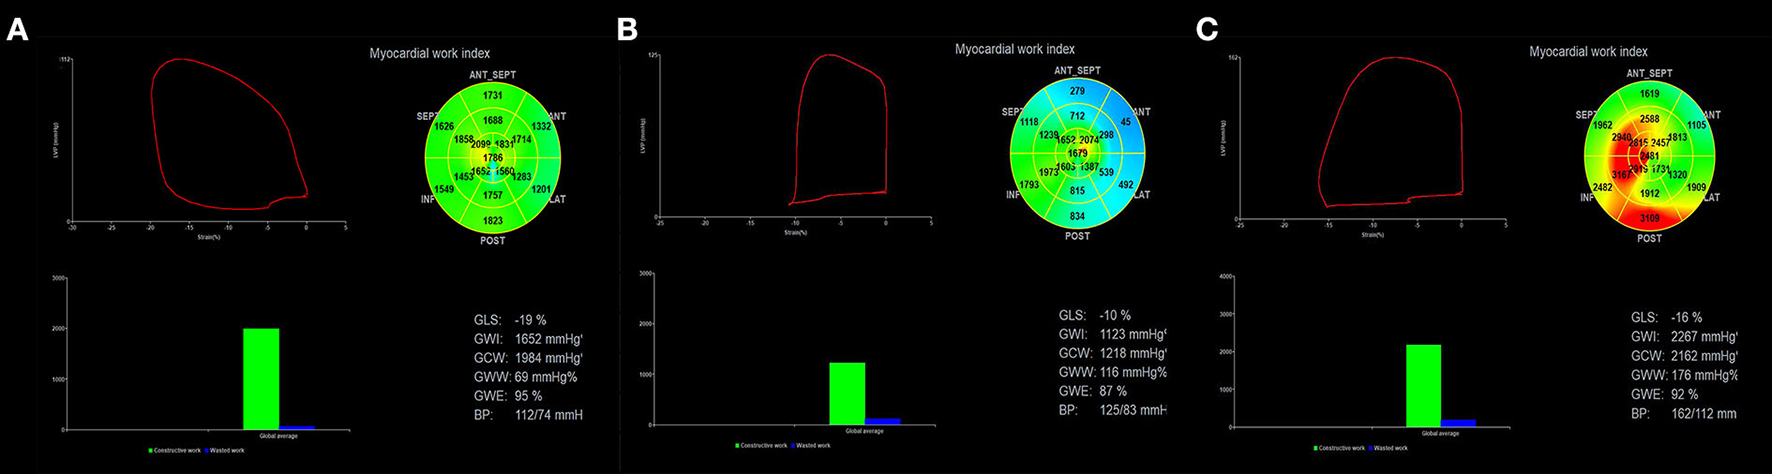
Task: Click the green Constructive work legend swatch in panel A
Action: tap(150, 451)
